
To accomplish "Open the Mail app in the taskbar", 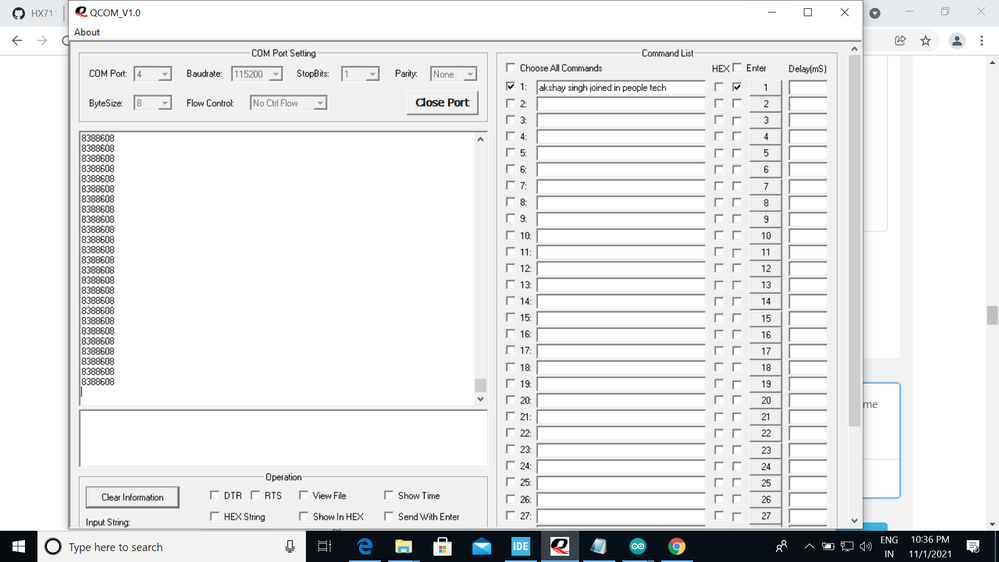I will point(482,547).
